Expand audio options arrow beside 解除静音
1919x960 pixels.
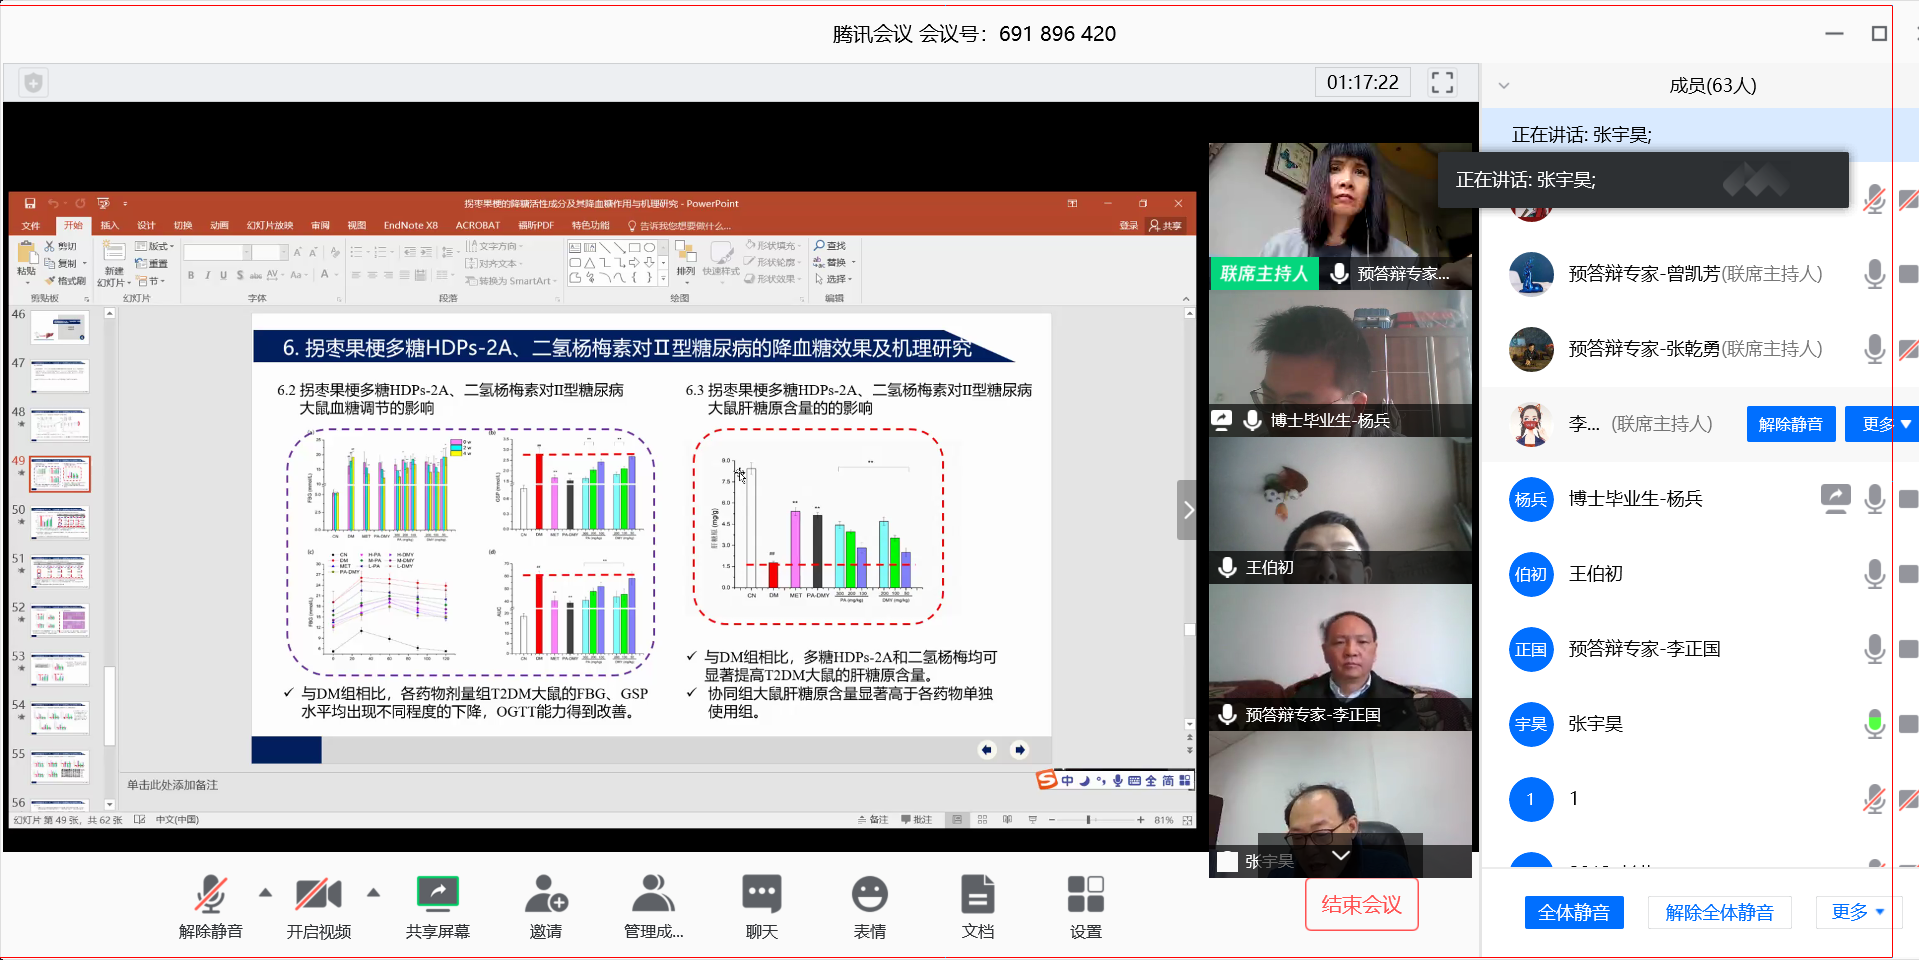265,892
